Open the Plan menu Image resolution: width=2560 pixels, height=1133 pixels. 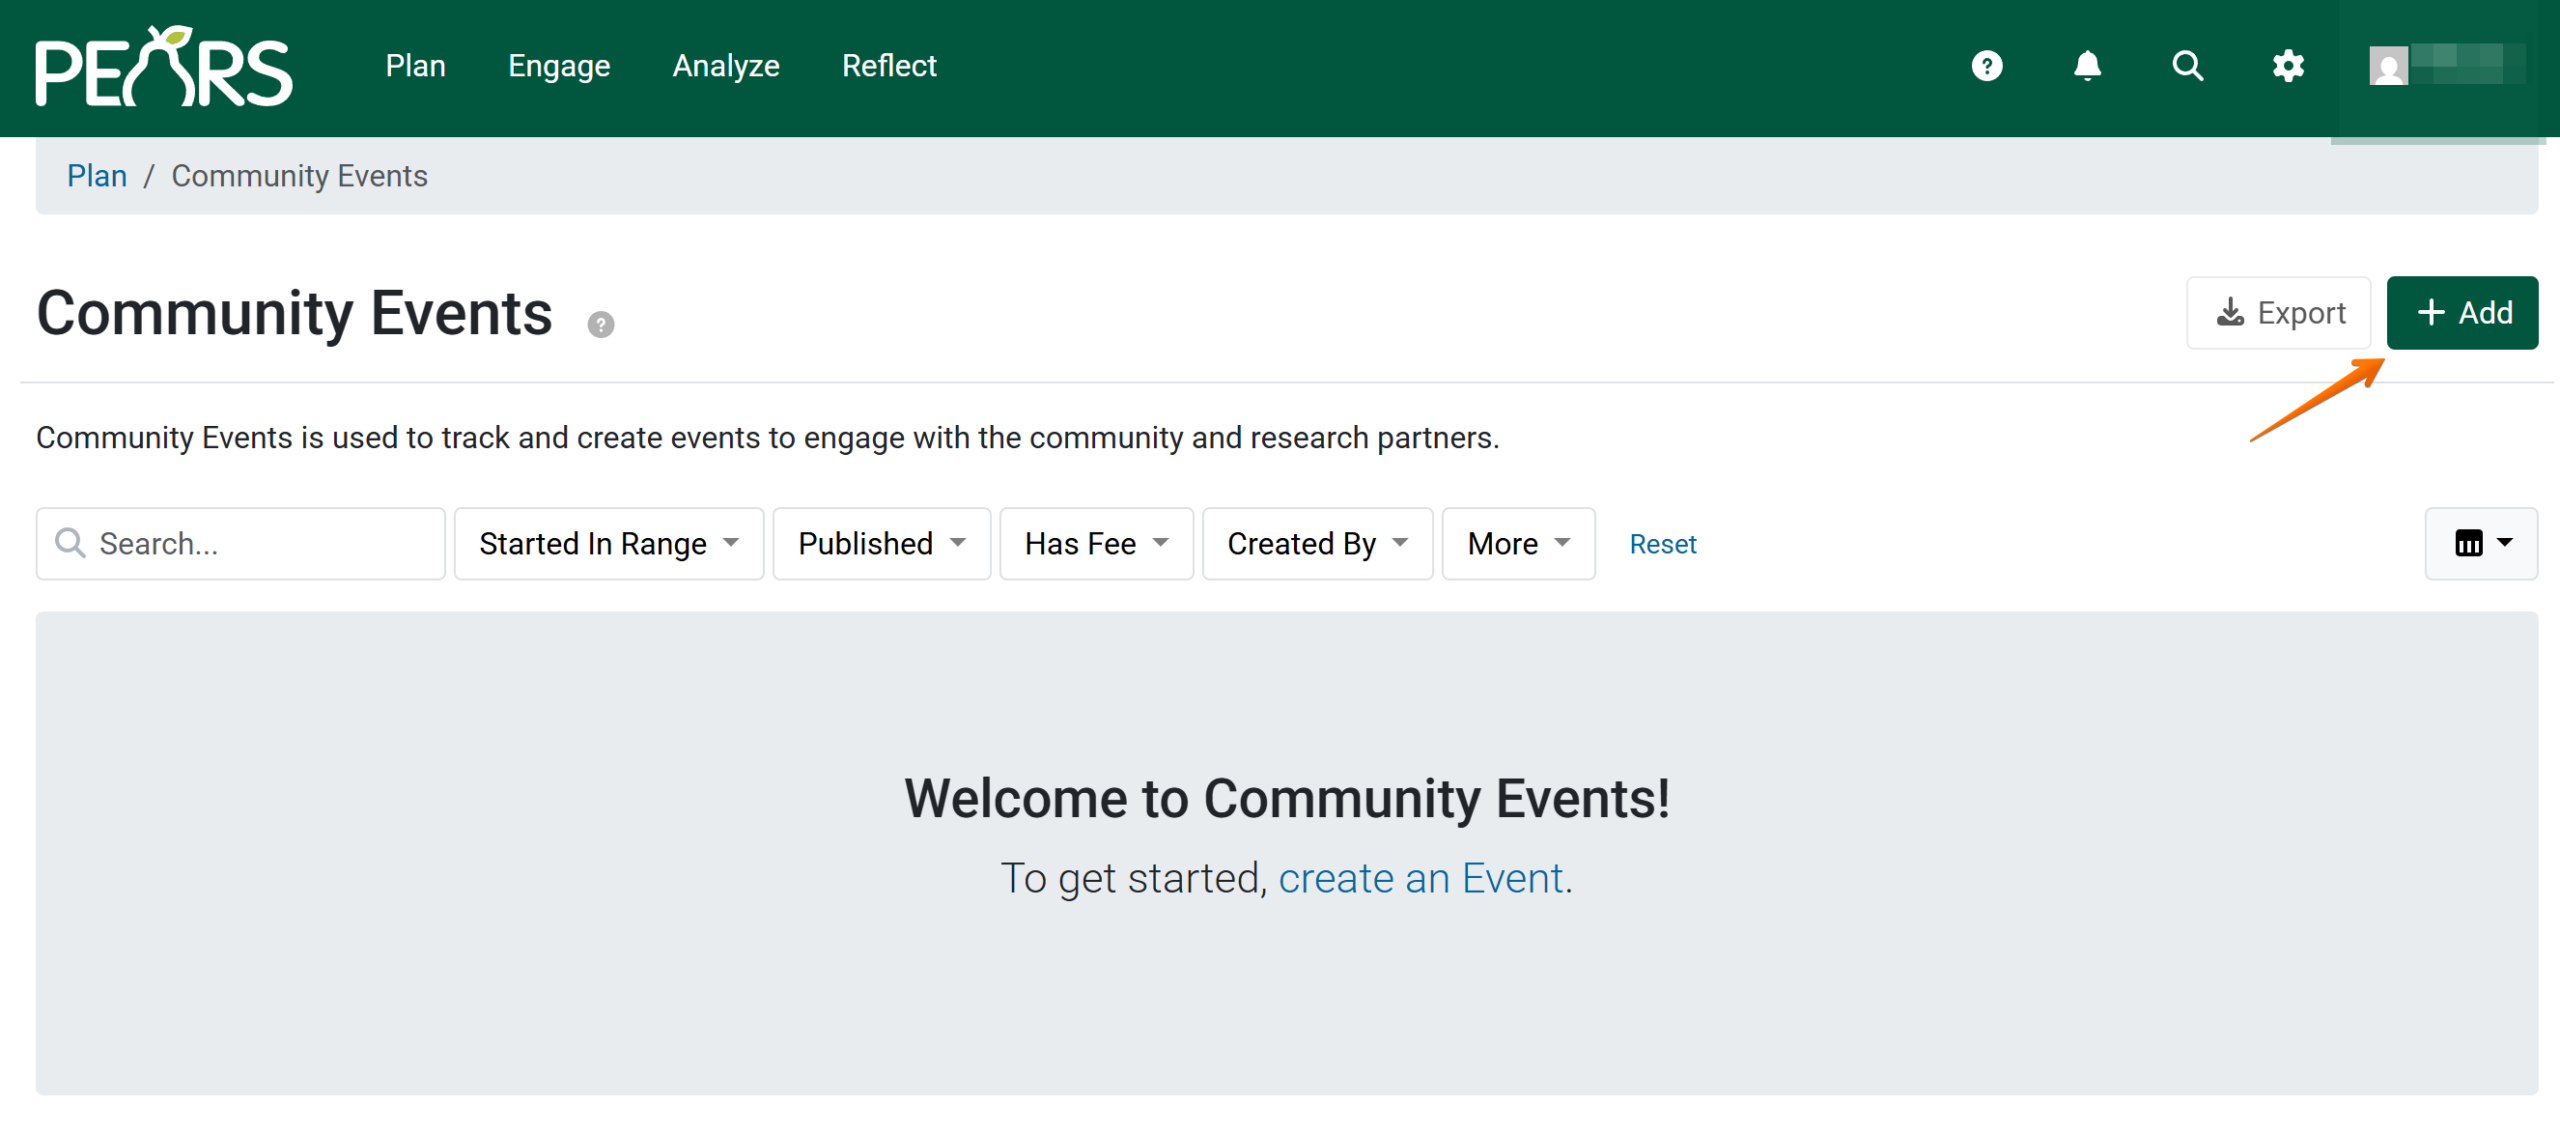click(x=415, y=66)
